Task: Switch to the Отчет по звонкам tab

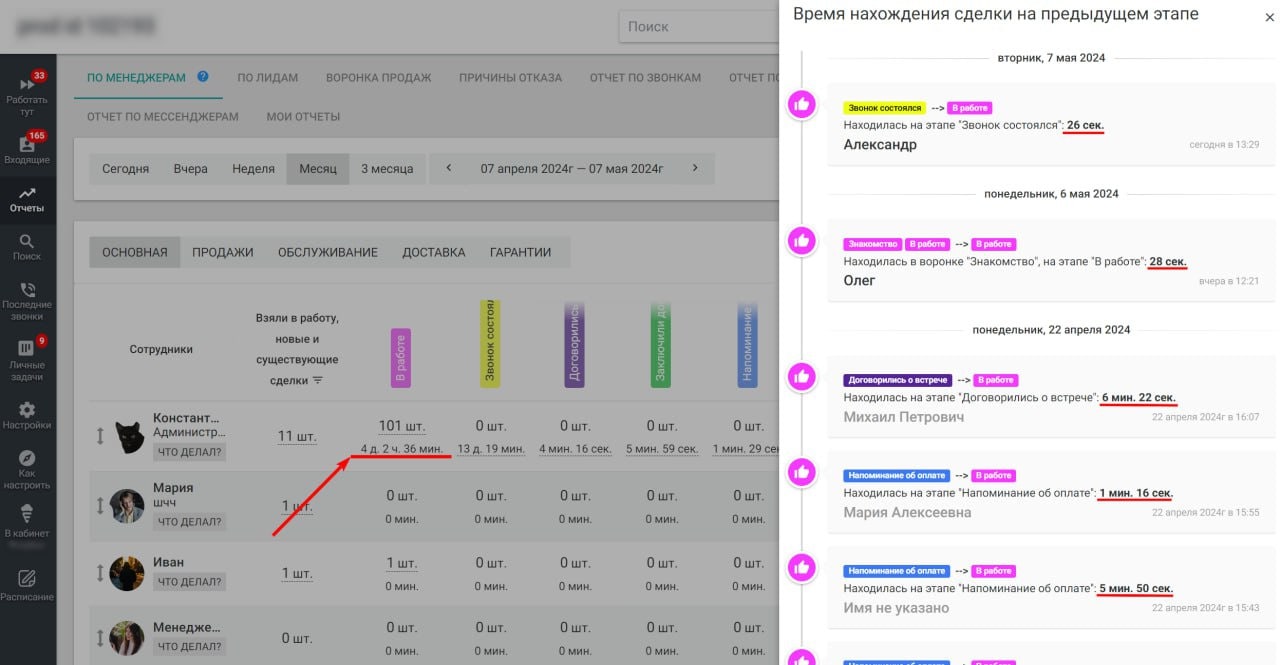Action: tap(645, 77)
